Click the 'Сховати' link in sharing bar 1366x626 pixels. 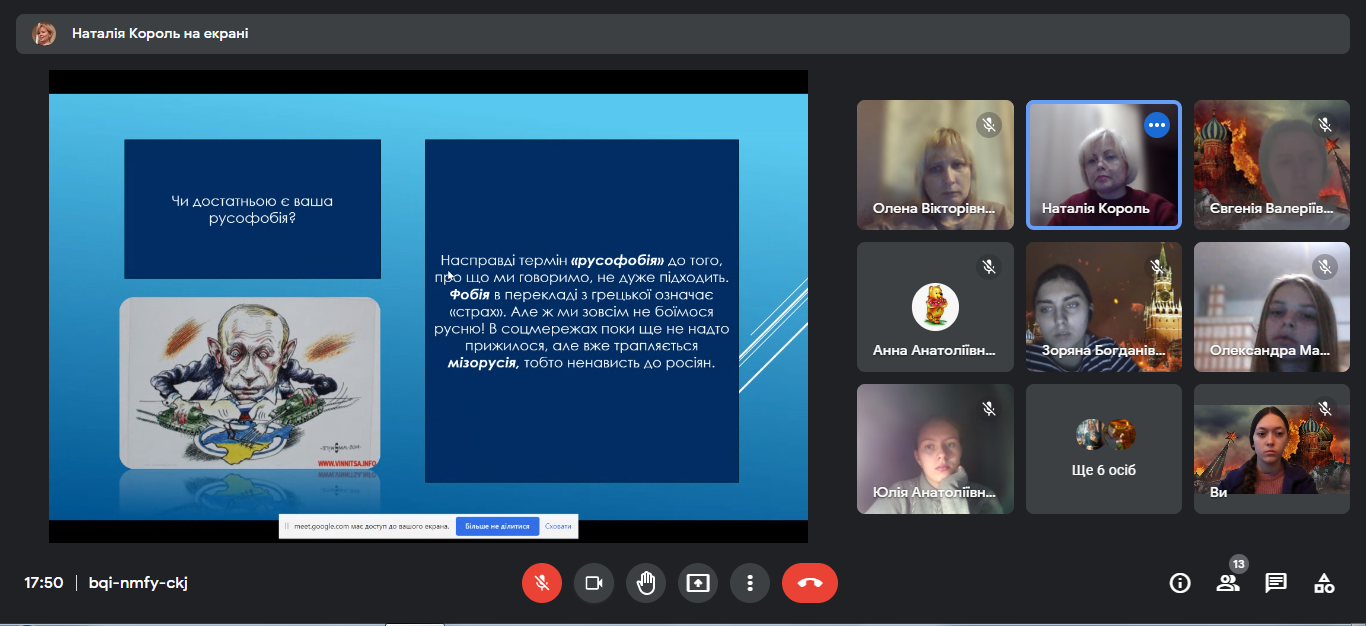(x=558, y=526)
